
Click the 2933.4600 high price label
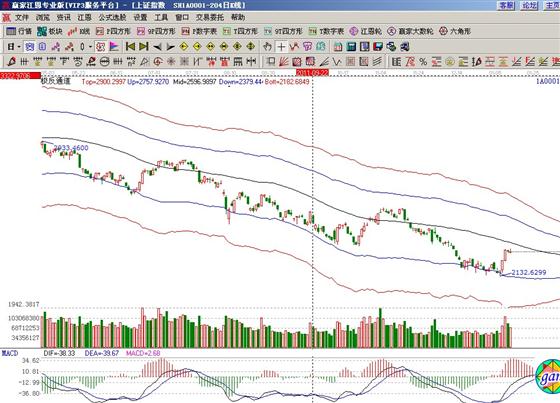[71, 148]
